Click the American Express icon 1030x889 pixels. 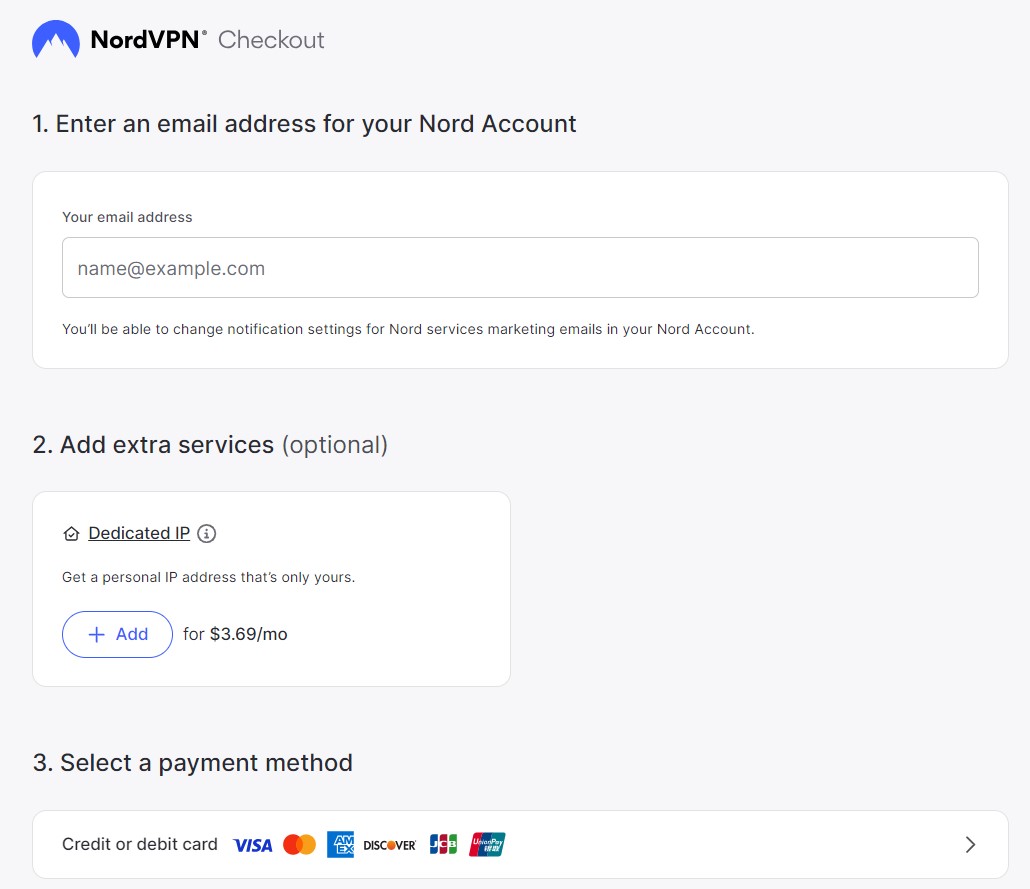(340, 844)
